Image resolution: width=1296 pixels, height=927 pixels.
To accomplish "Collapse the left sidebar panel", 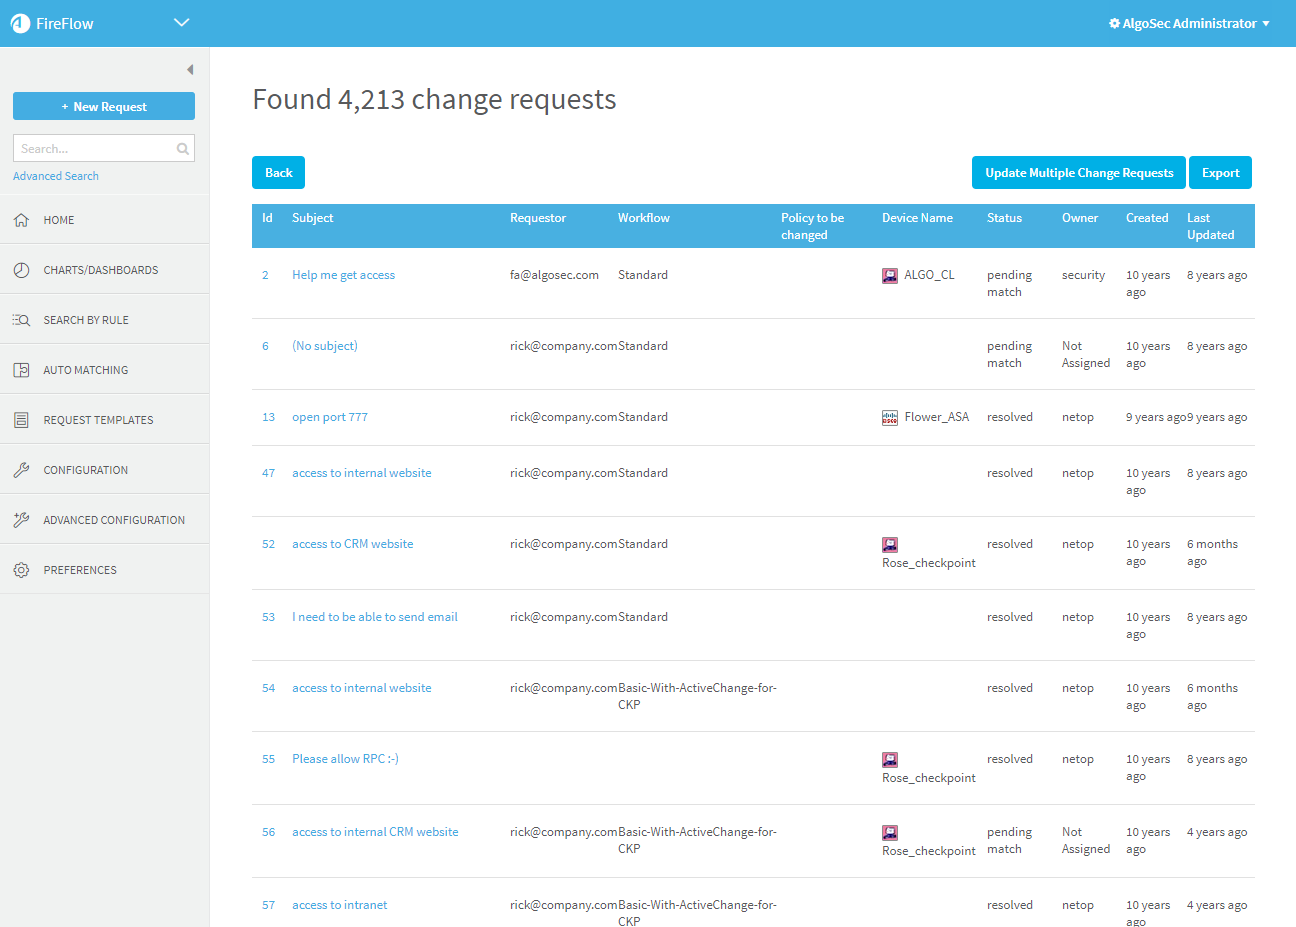I will click(190, 70).
